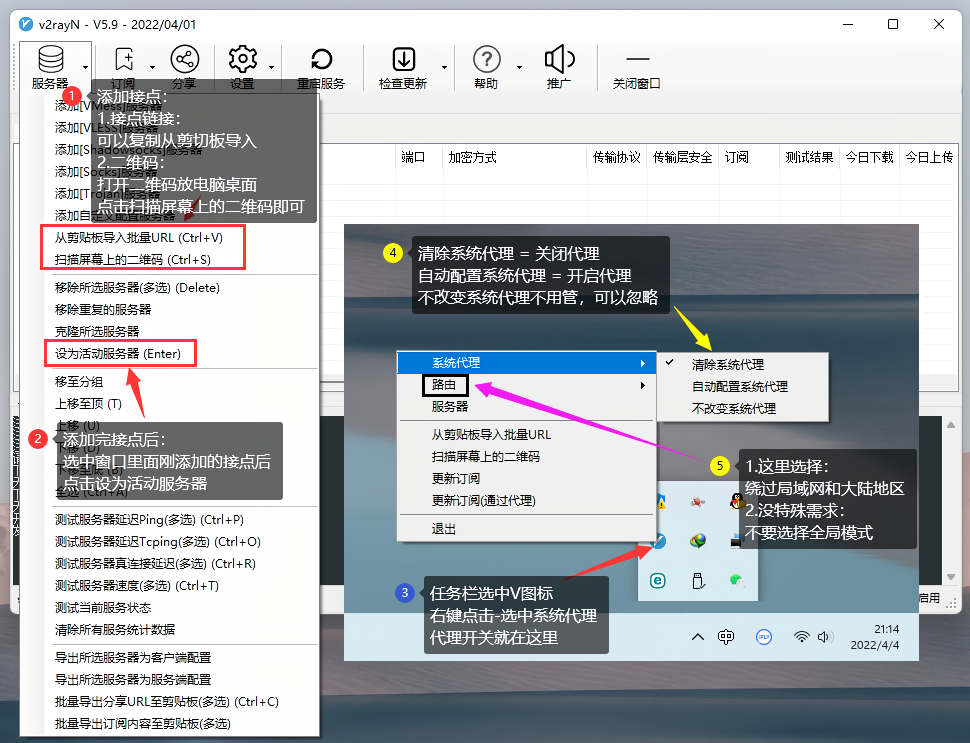Select 自动配置系统代理 option
Screen dimensions: 970x743
[742, 387]
